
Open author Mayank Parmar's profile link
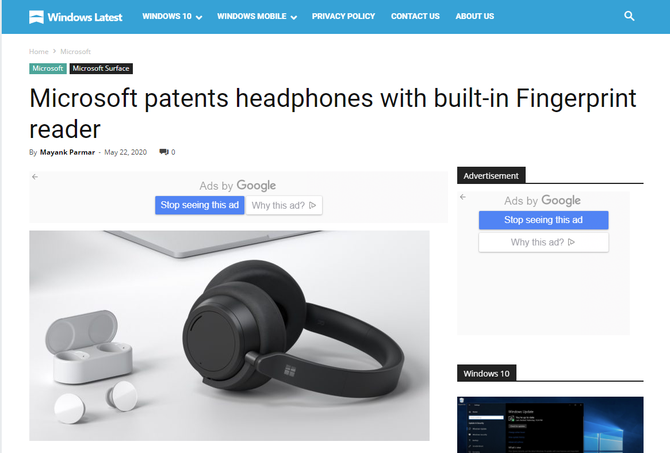(67, 152)
